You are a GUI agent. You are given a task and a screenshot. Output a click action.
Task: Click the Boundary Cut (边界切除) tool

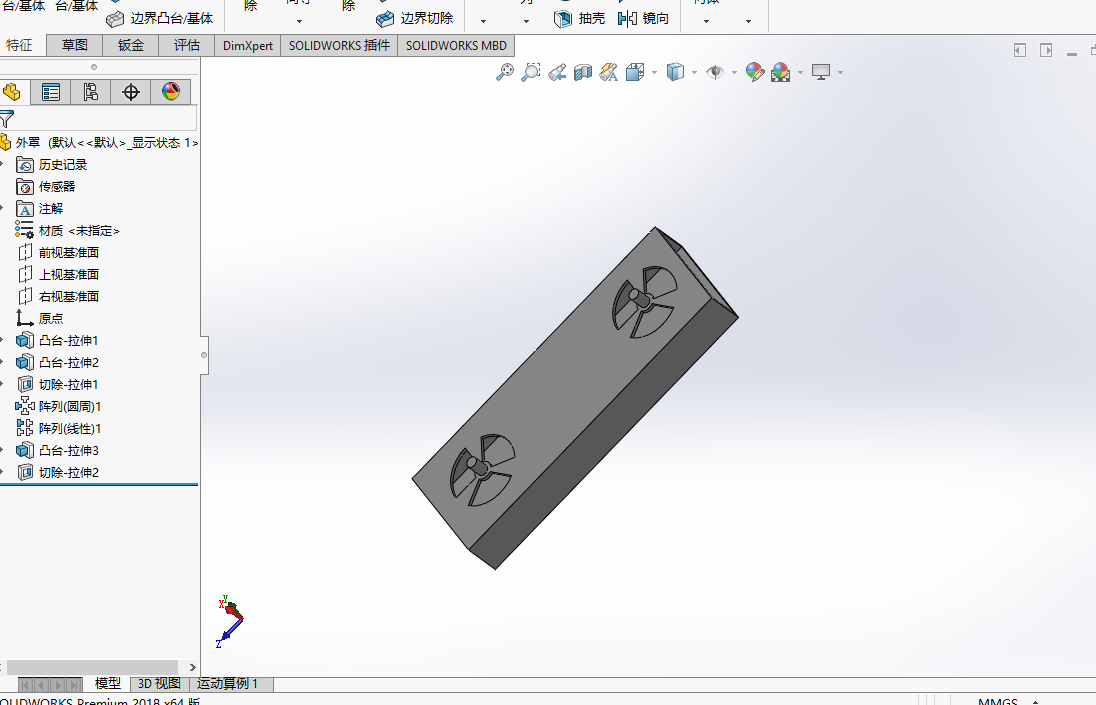click(x=414, y=19)
